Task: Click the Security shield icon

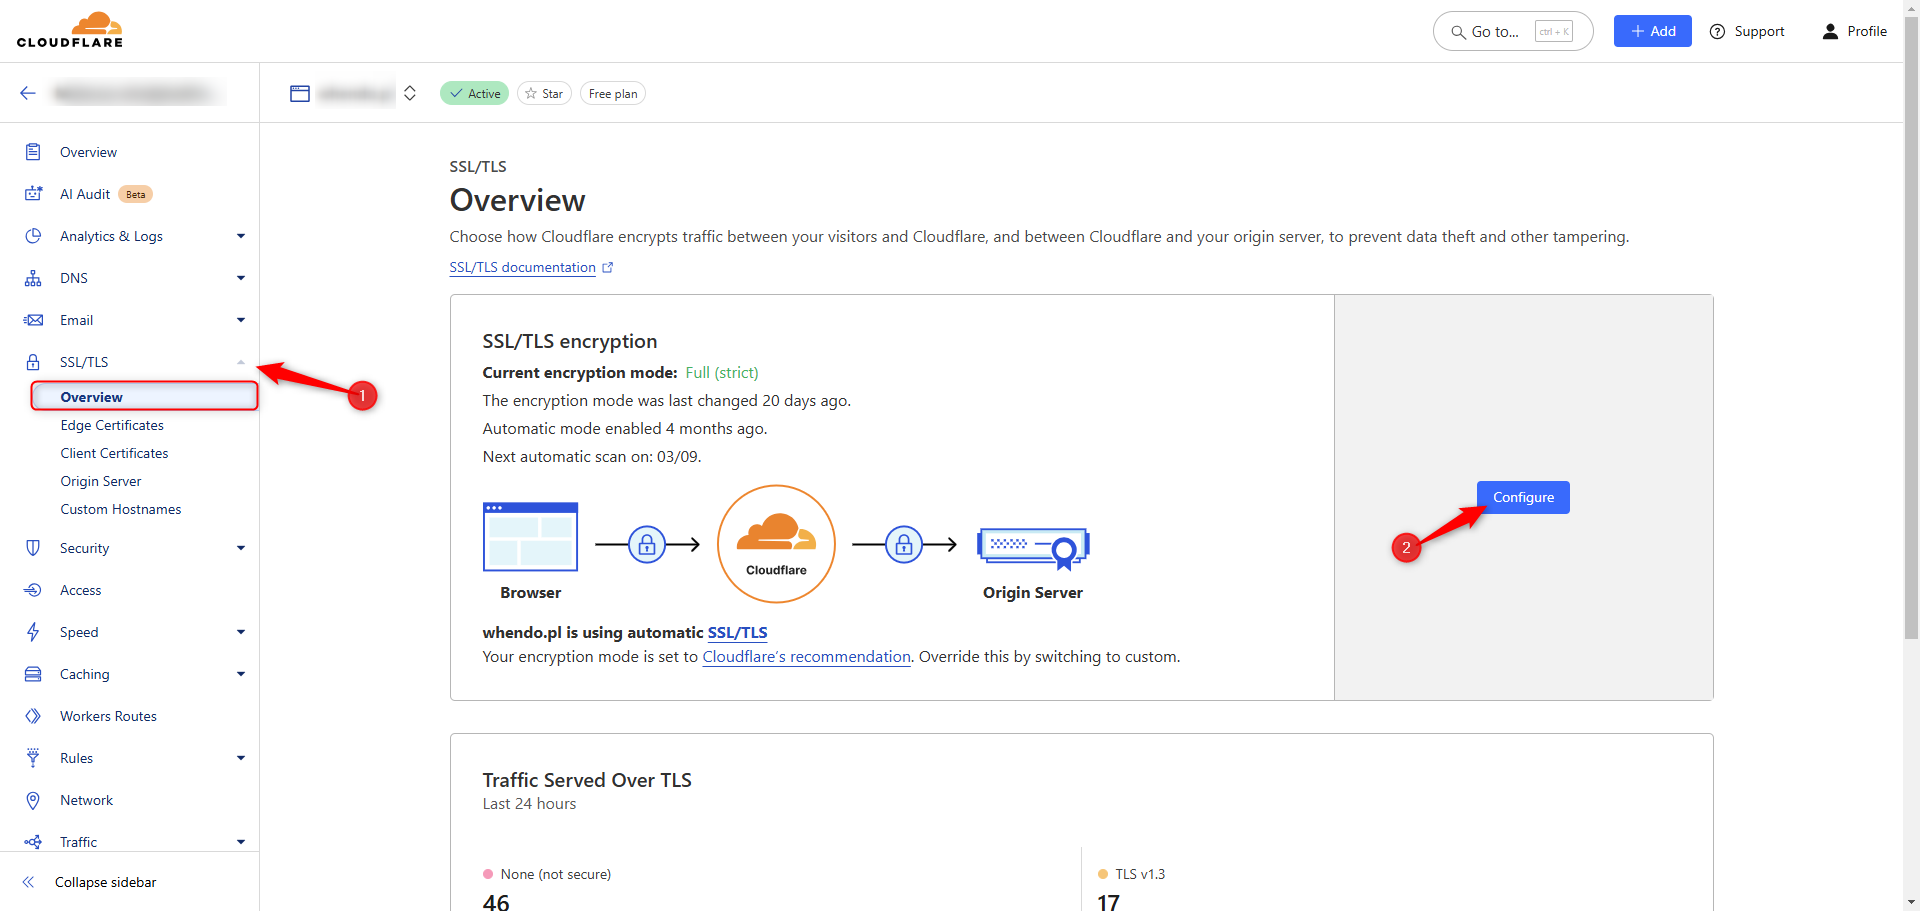Action: pos(33,548)
